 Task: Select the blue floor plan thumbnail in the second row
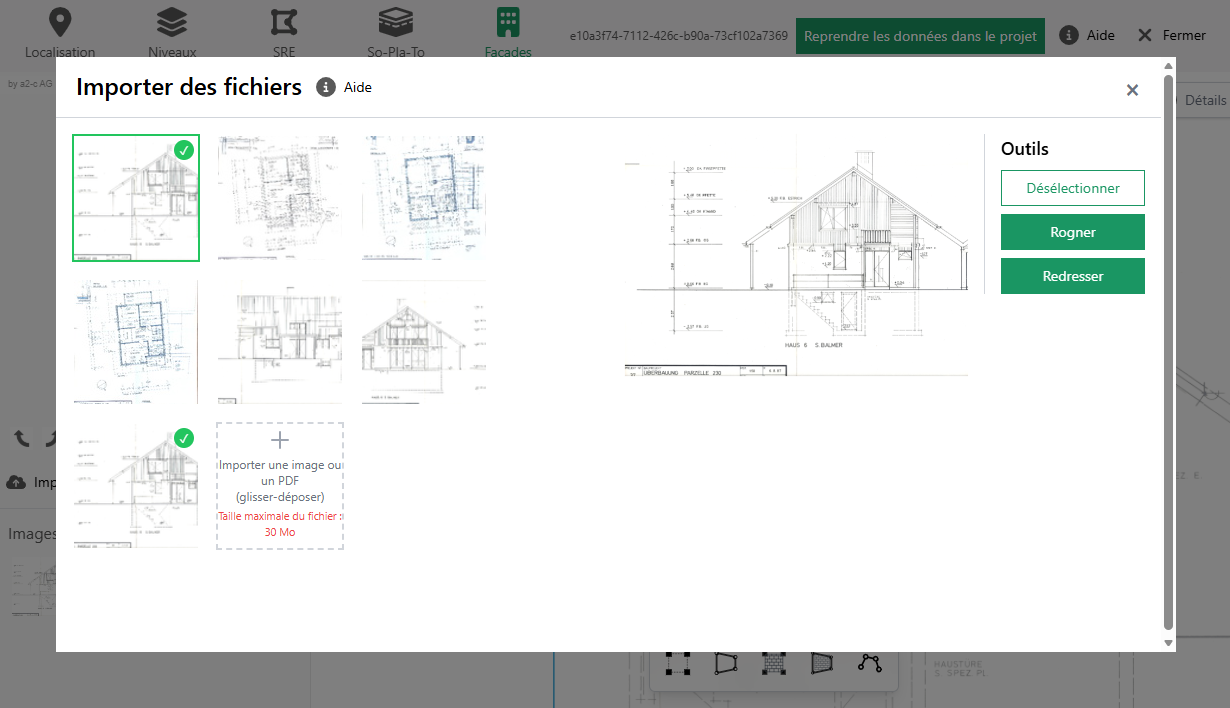pos(136,342)
